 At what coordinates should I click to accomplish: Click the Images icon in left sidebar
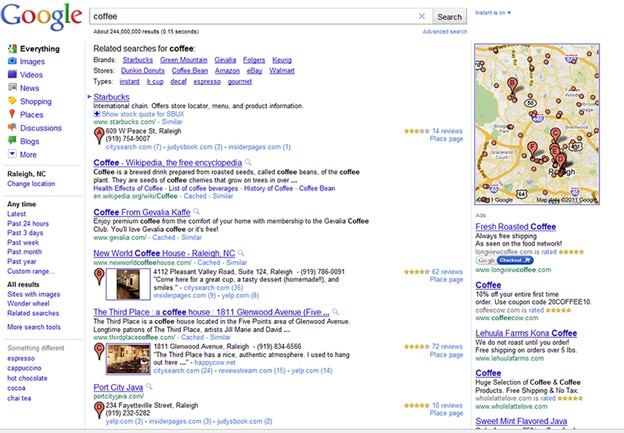tap(12, 62)
